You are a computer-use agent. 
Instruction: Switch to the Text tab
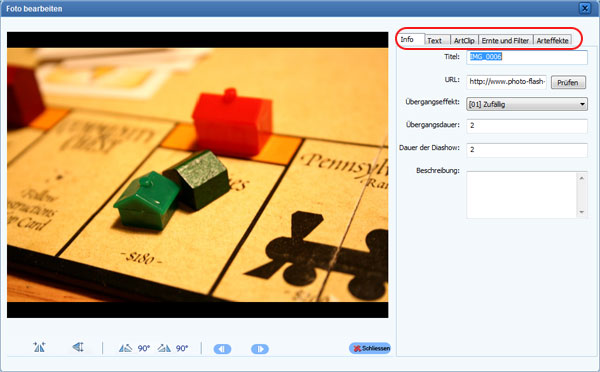[x=437, y=40]
